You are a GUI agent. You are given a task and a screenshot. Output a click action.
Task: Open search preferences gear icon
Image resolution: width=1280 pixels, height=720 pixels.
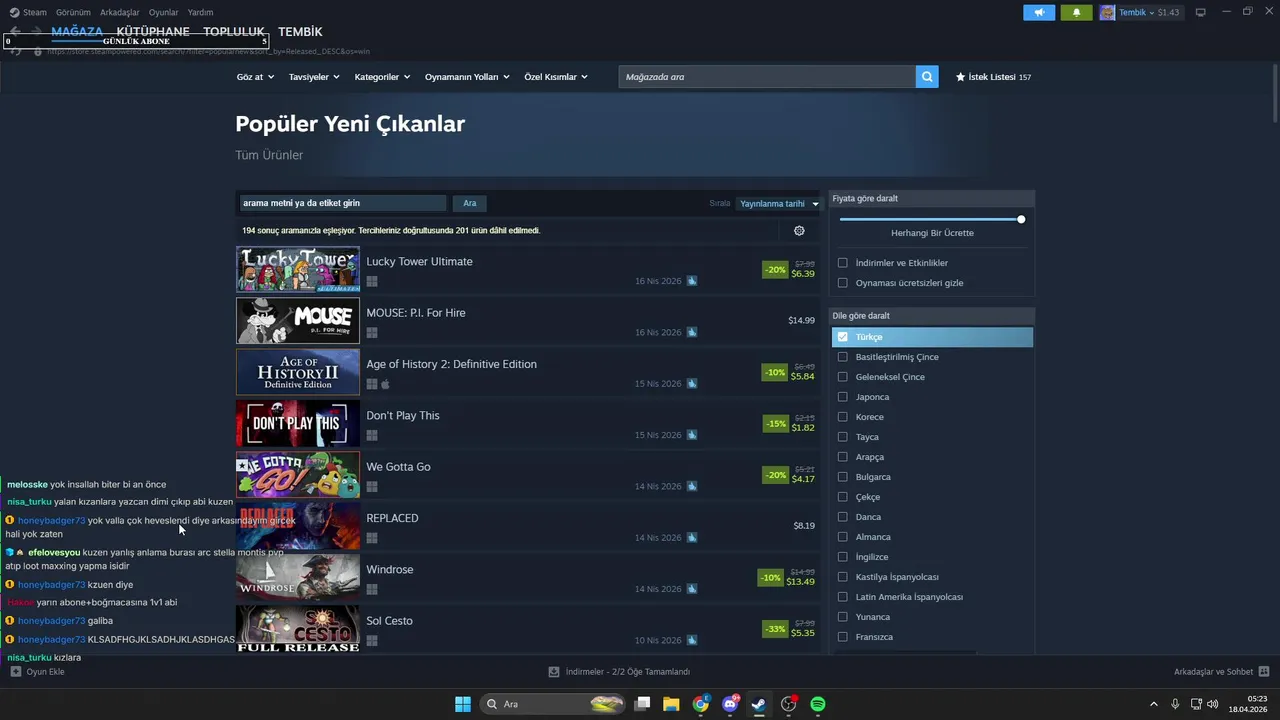(799, 231)
